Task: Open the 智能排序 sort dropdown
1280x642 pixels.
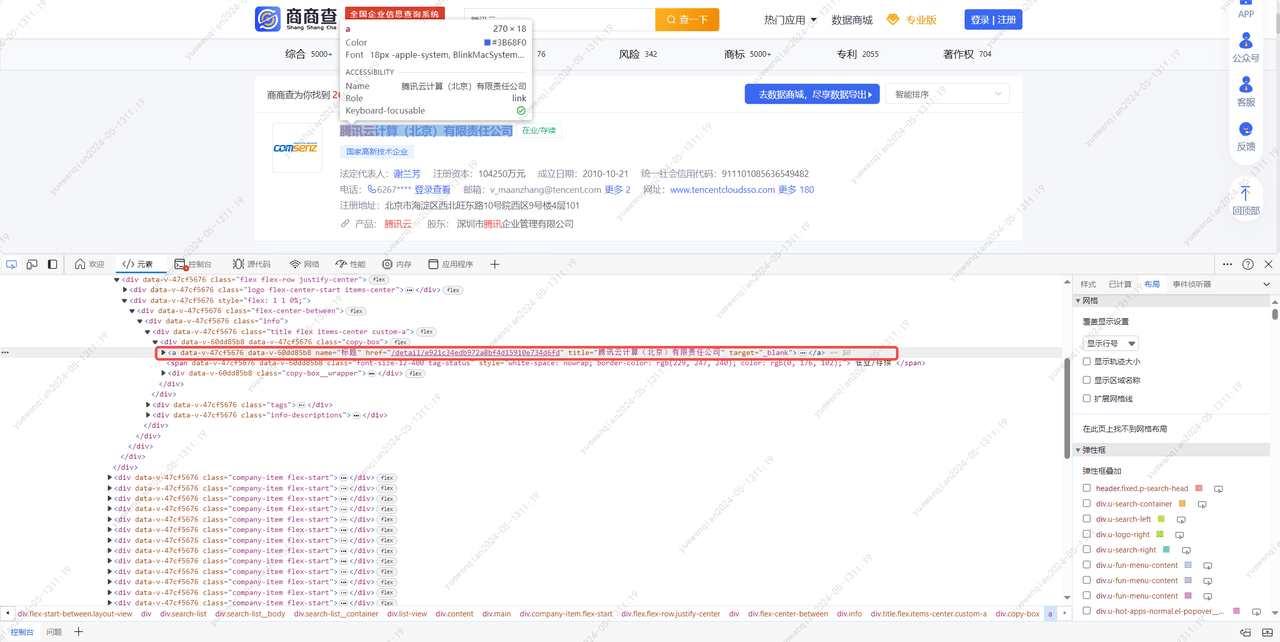Action: pos(947,94)
